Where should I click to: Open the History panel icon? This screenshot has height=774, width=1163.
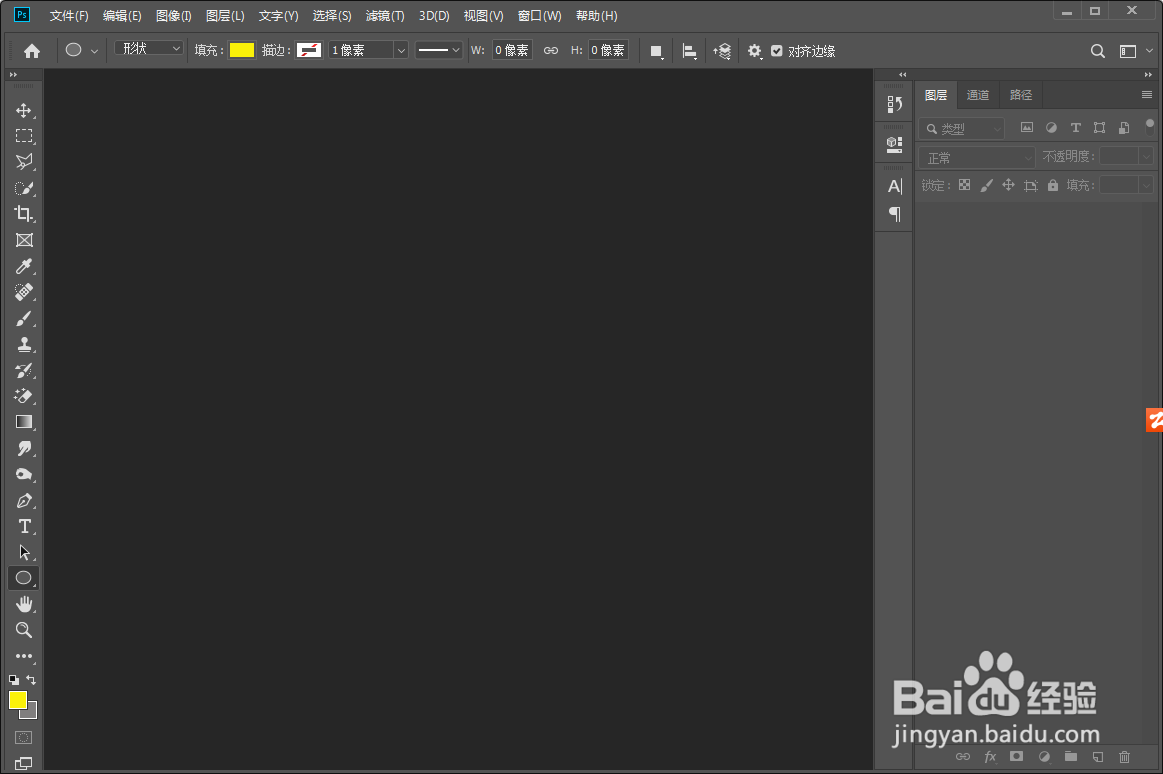click(x=895, y=105)
